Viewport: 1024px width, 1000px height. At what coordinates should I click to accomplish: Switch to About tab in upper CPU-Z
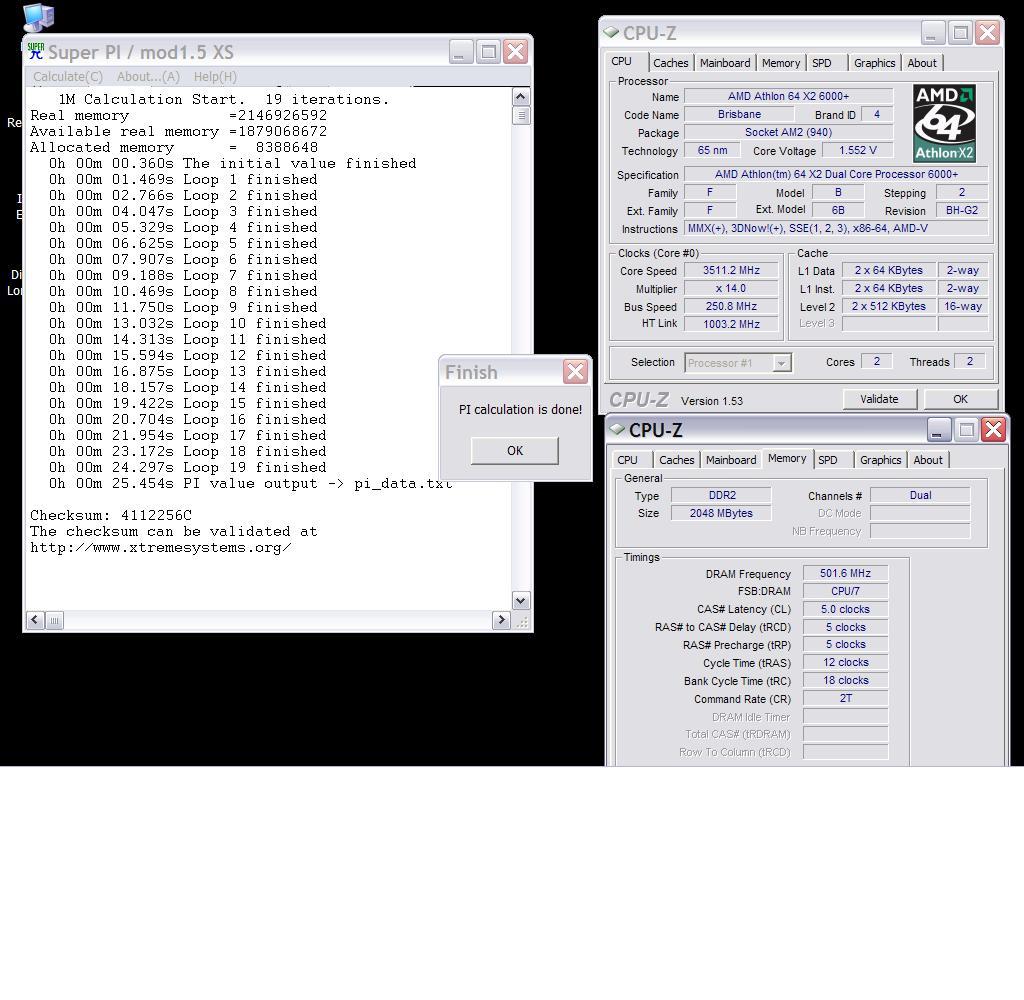[x=921, y=63]
